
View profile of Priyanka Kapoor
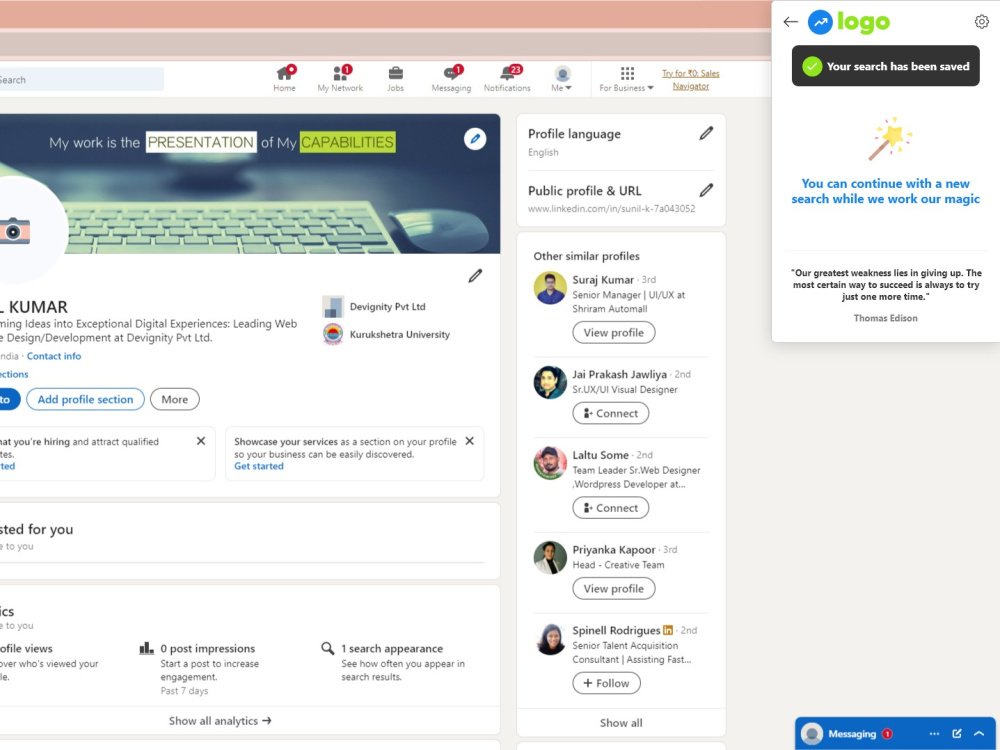614,589
